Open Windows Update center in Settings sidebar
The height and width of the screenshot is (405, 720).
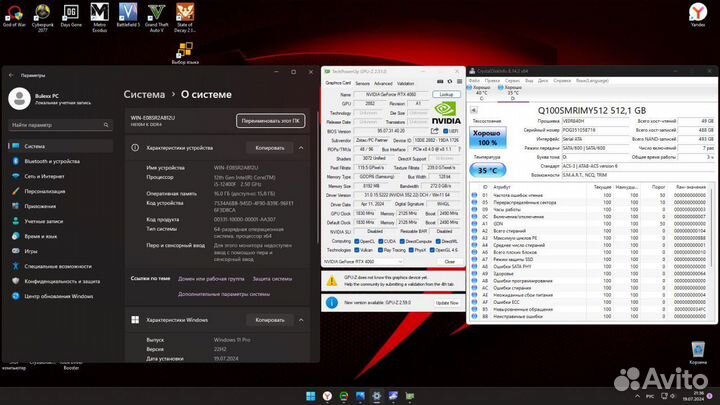(60, 296)
